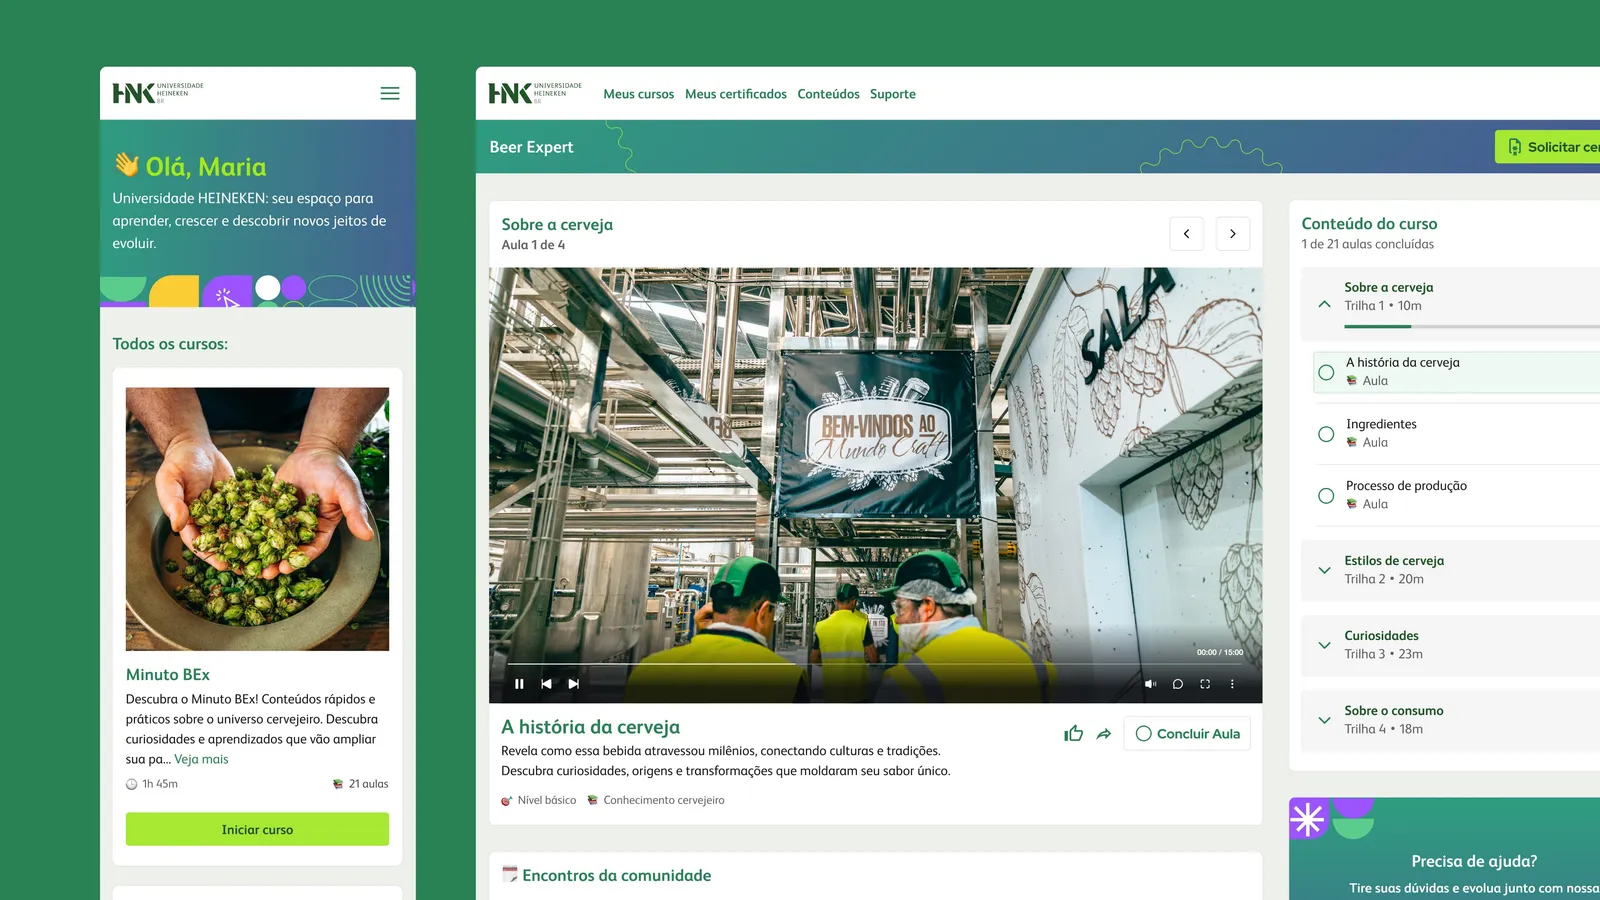The width and height of the screenshot is (1600, 900).
Task: Click 'Trilha 2 • 20m' text
Action: 1384,579
